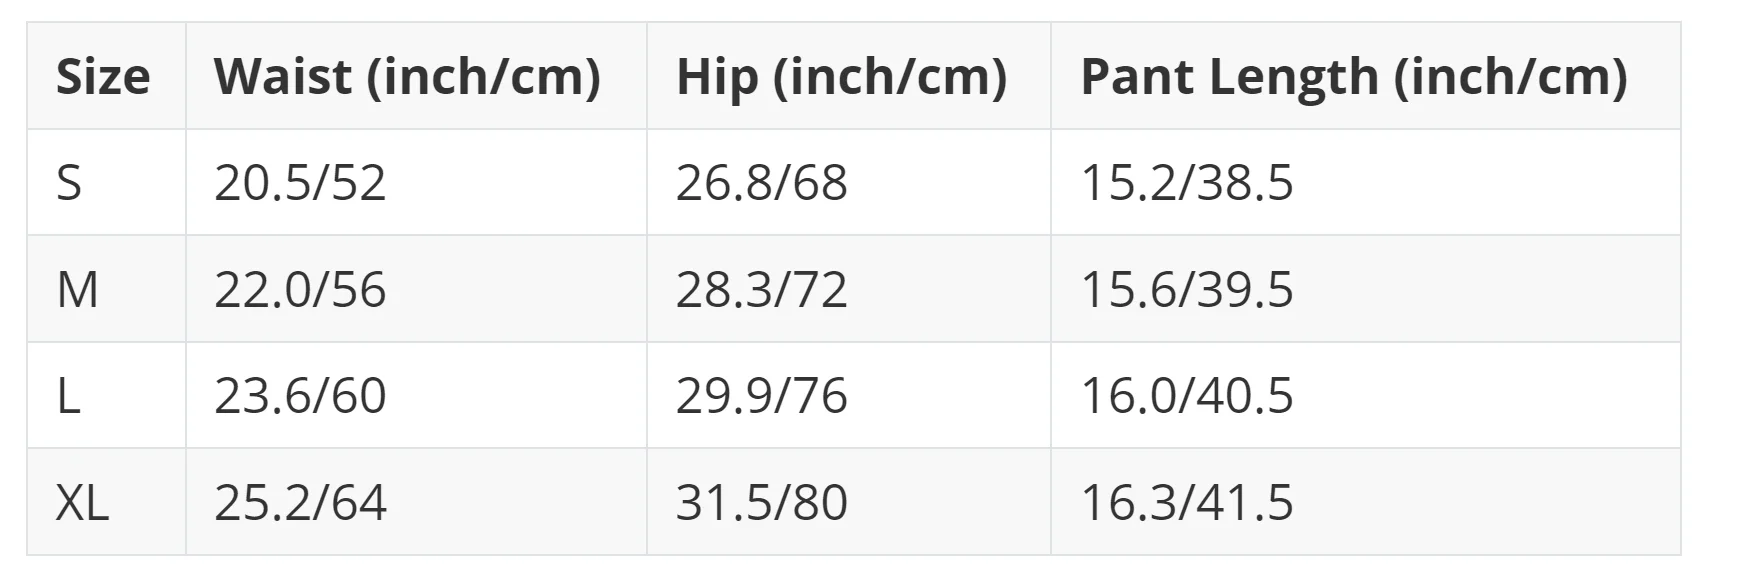Click waist value 23.6/60

[x=300, y=396]
